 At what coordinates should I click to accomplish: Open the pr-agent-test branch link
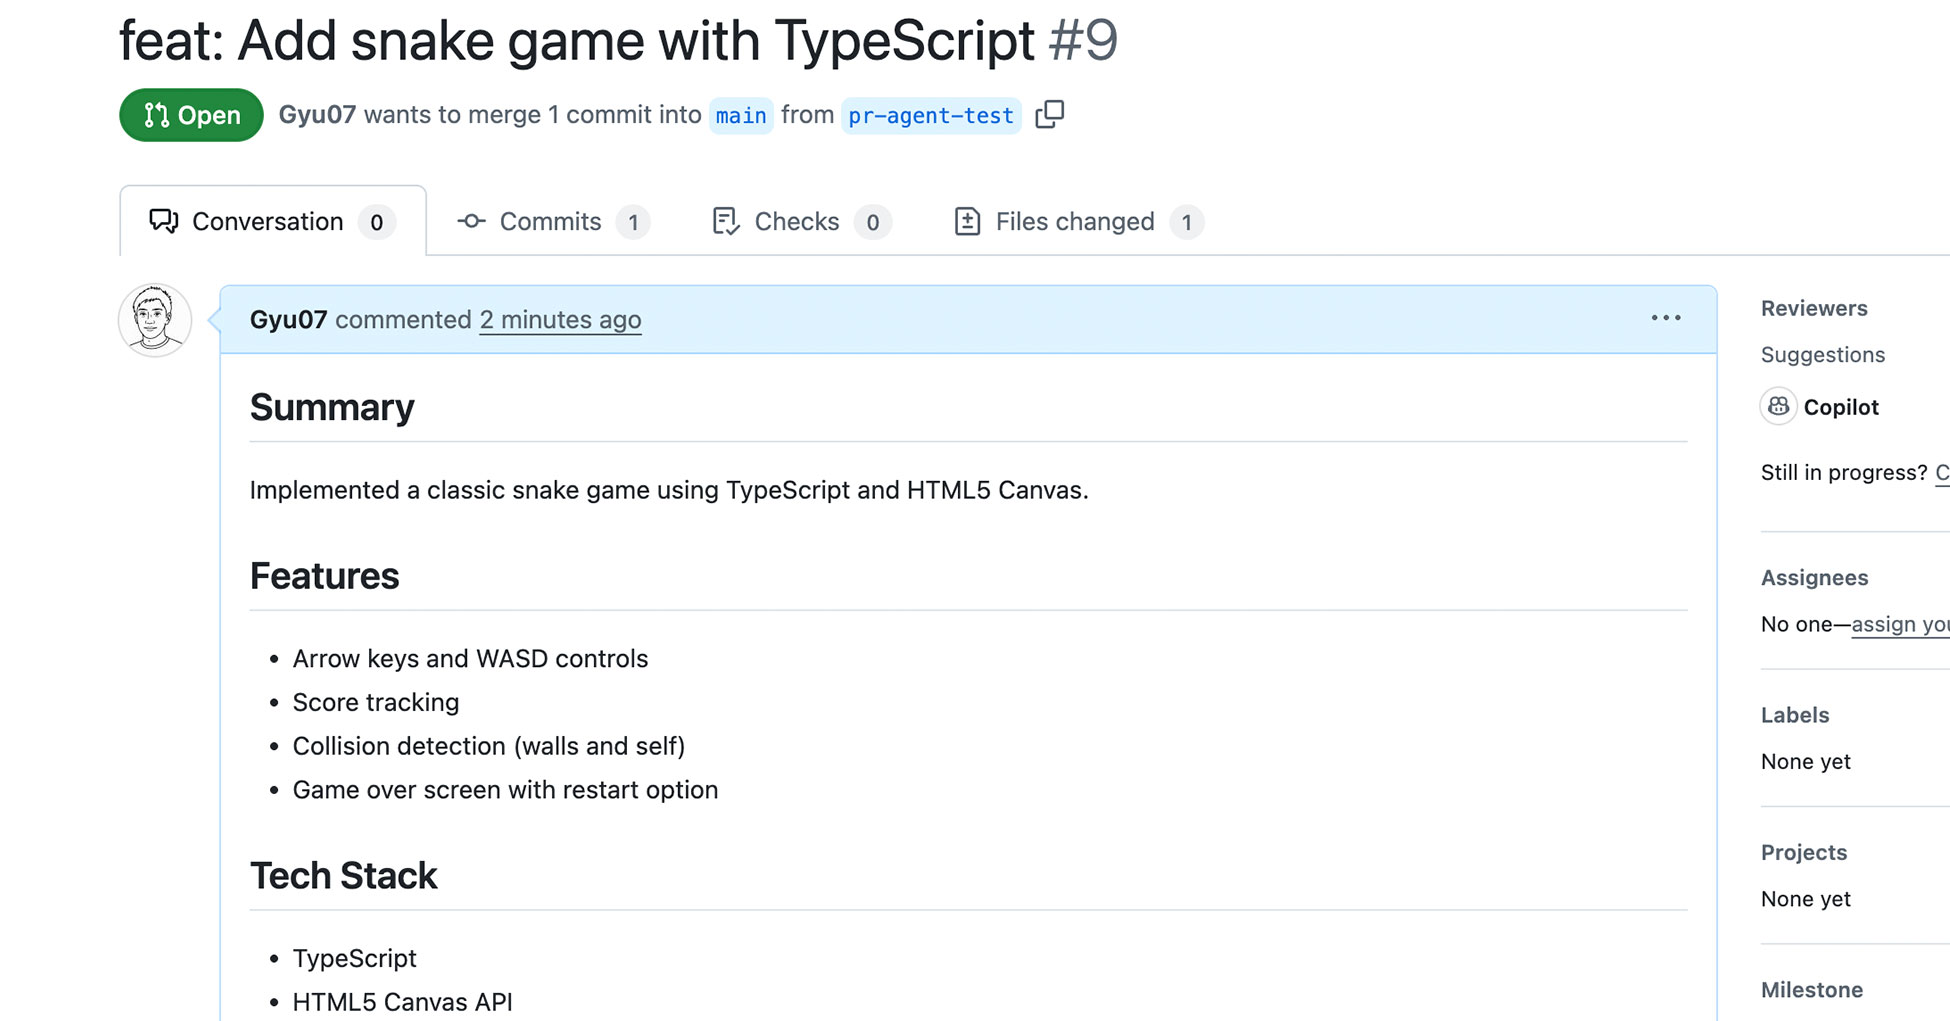930,116
